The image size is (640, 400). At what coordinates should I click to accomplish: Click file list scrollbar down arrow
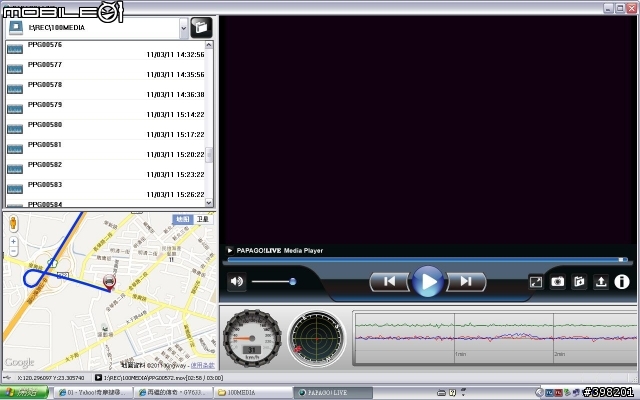(209, 202)
